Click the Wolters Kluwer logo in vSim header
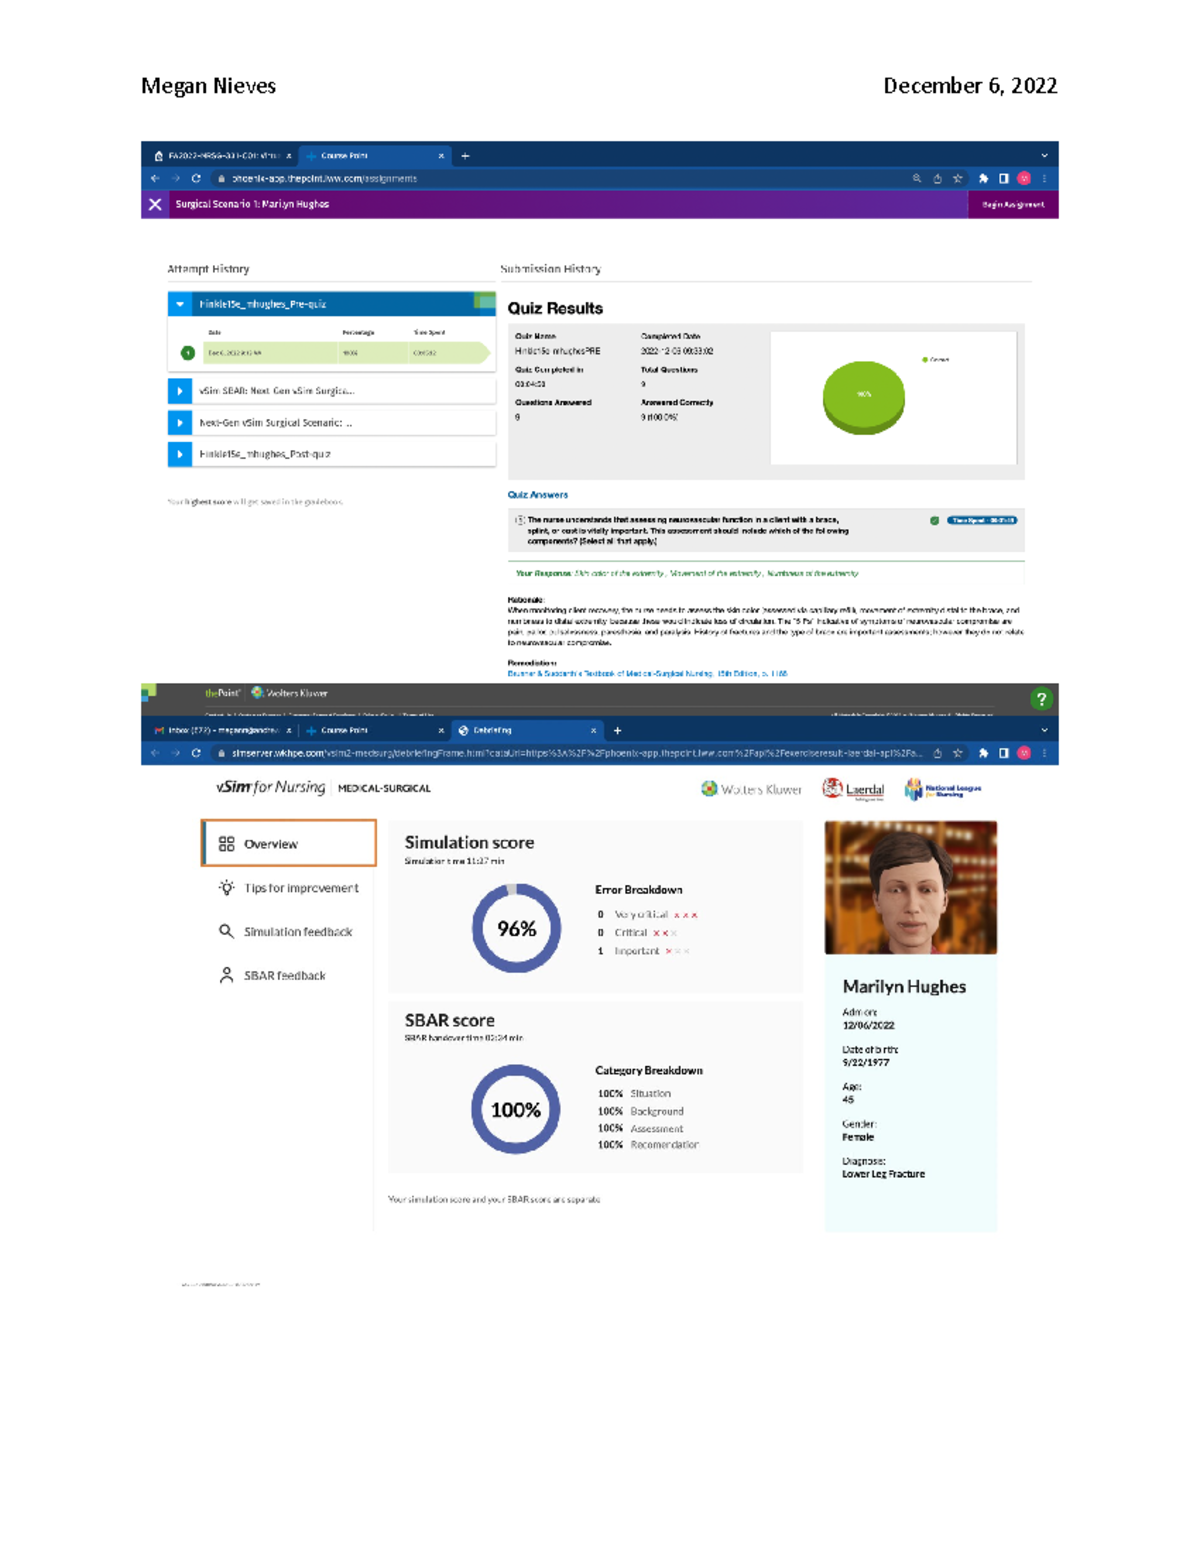1200x1553 pixels. tap(750, 789)
